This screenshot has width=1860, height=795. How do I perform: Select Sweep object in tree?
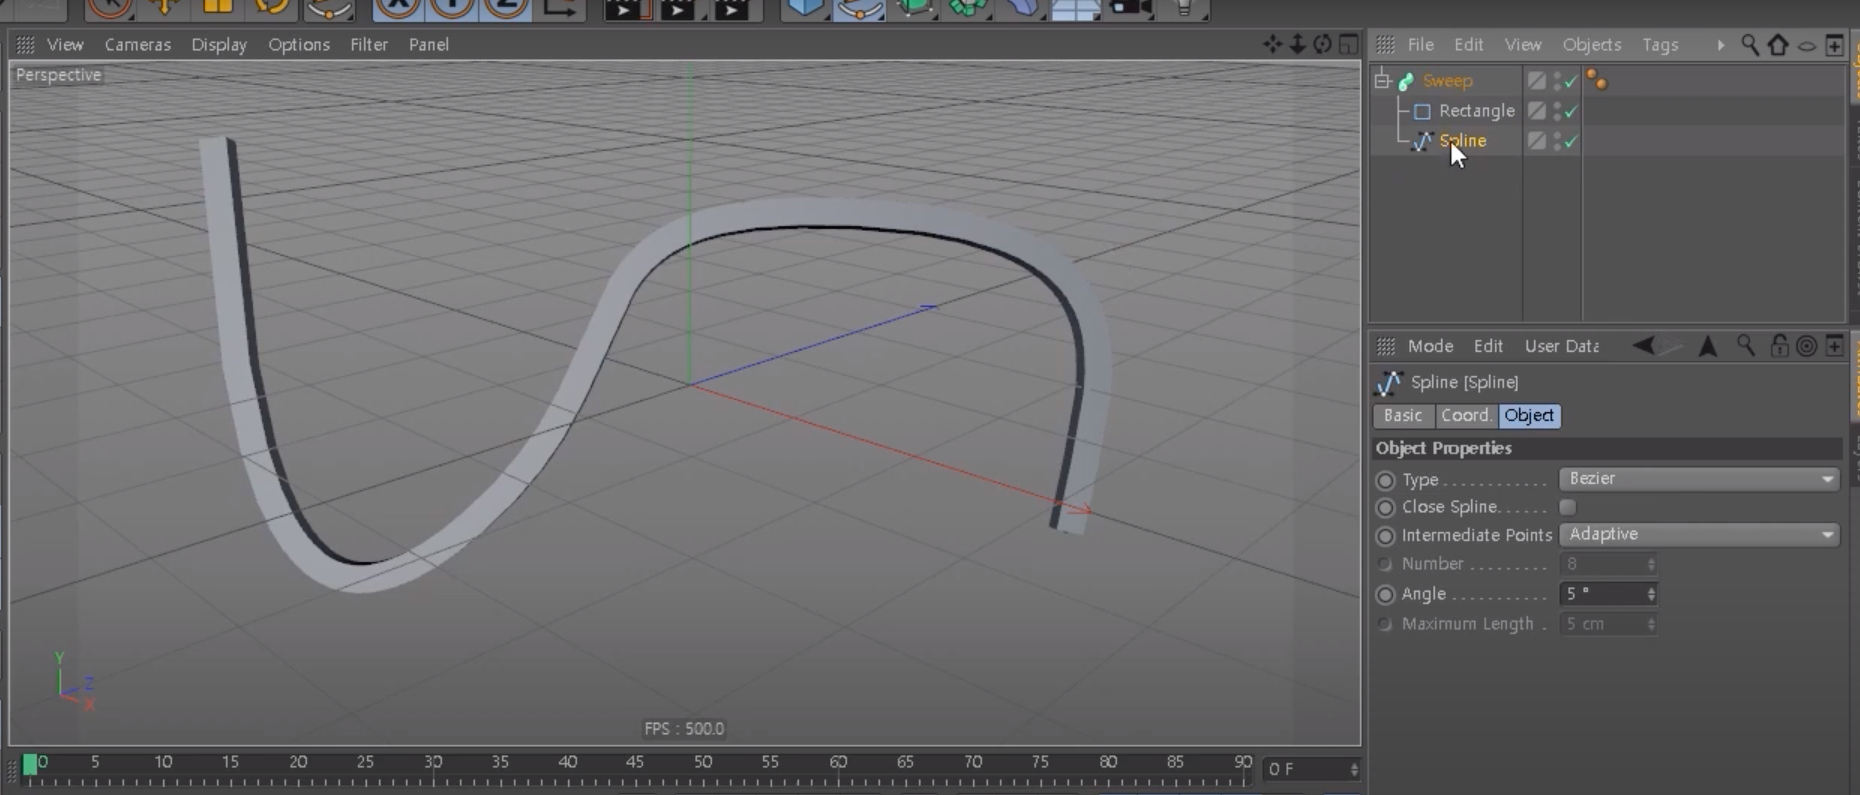point(1447,81)
